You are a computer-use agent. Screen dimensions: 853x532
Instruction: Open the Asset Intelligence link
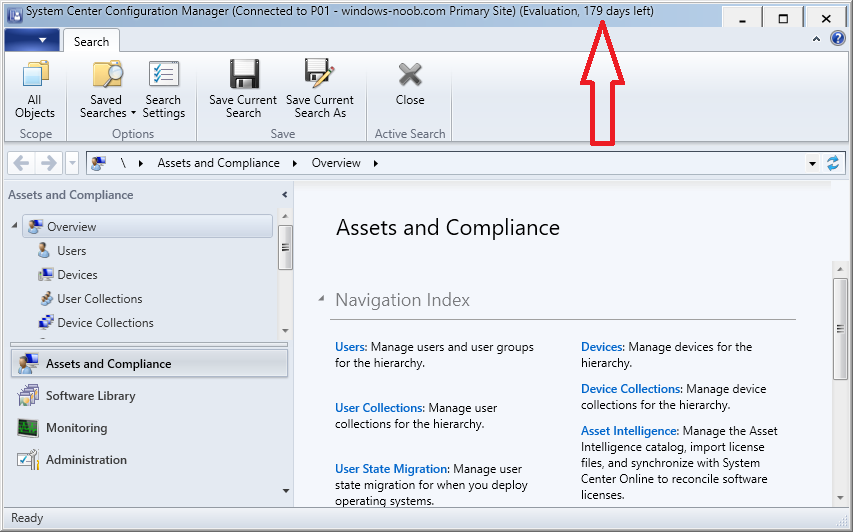pos(630,431)
